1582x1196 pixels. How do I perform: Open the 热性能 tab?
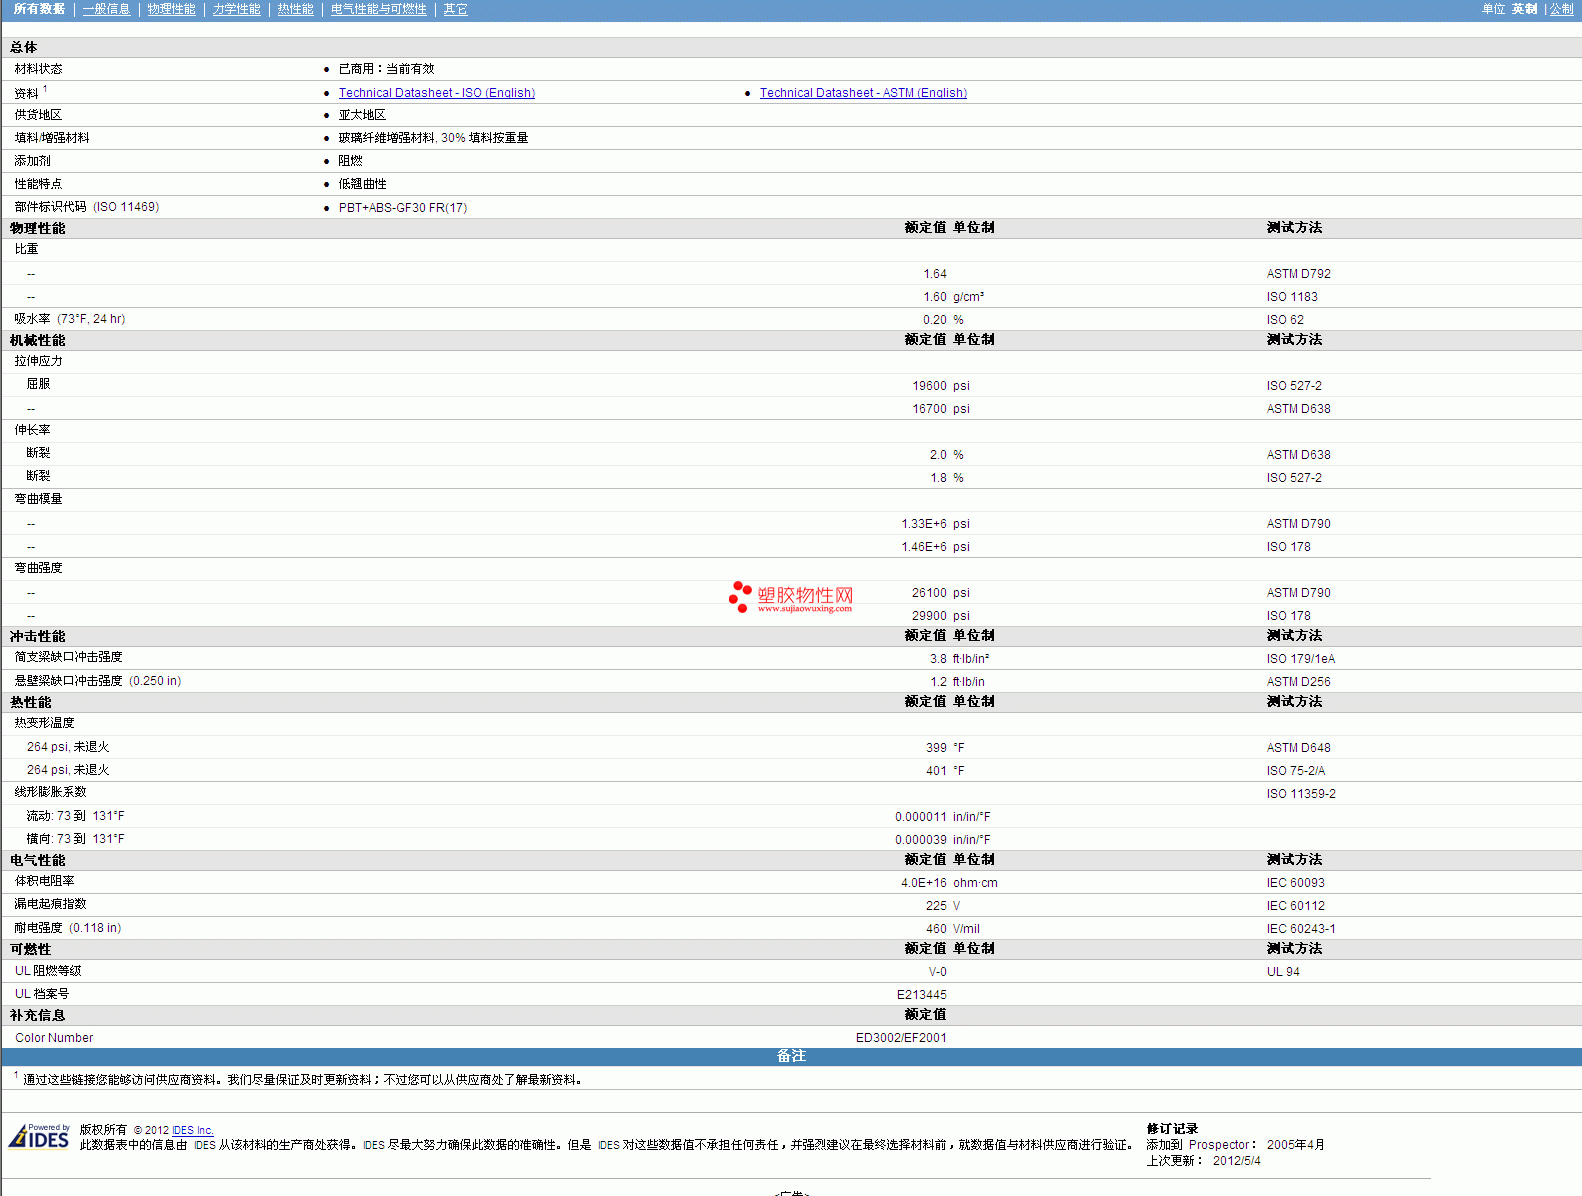click(295, 9)
